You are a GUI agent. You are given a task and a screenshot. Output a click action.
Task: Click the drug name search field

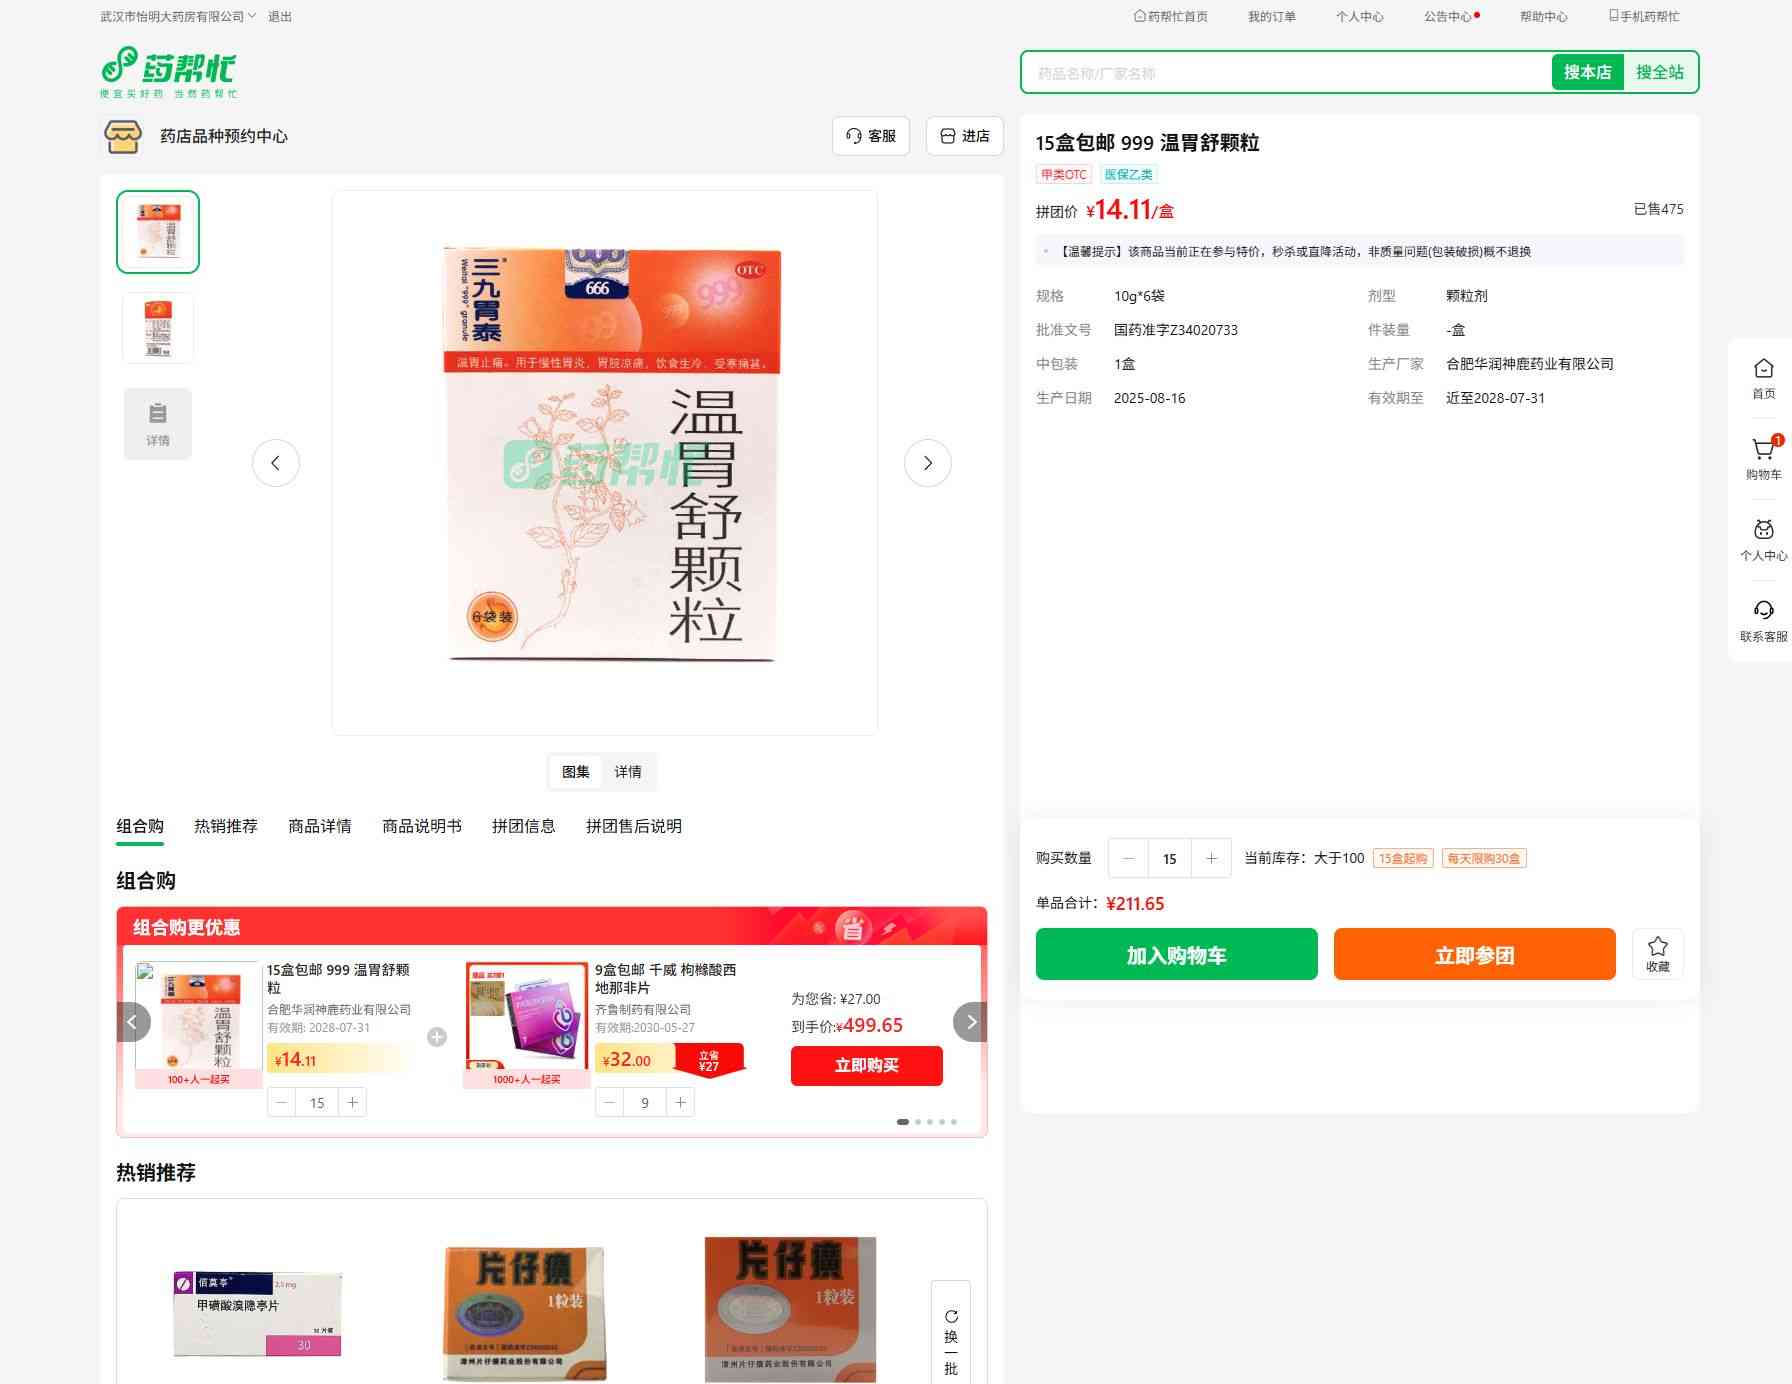tap(1285, 73)
